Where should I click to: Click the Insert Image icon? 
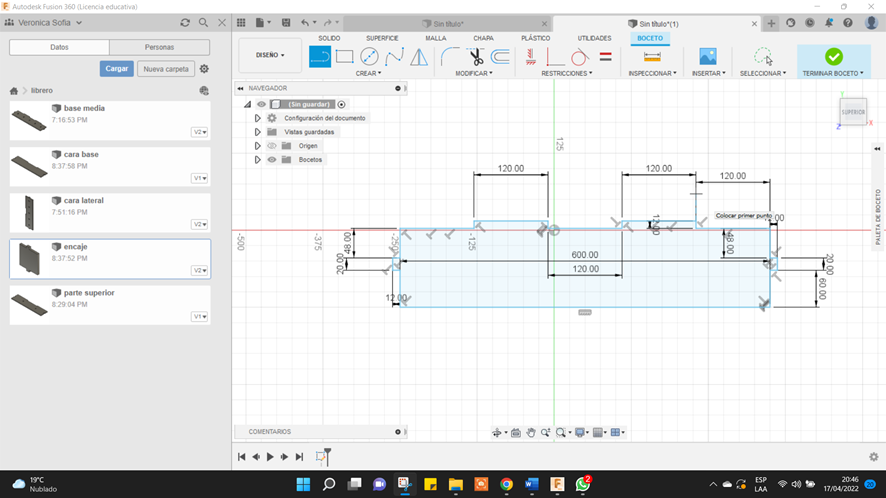(x=707, y=57)
